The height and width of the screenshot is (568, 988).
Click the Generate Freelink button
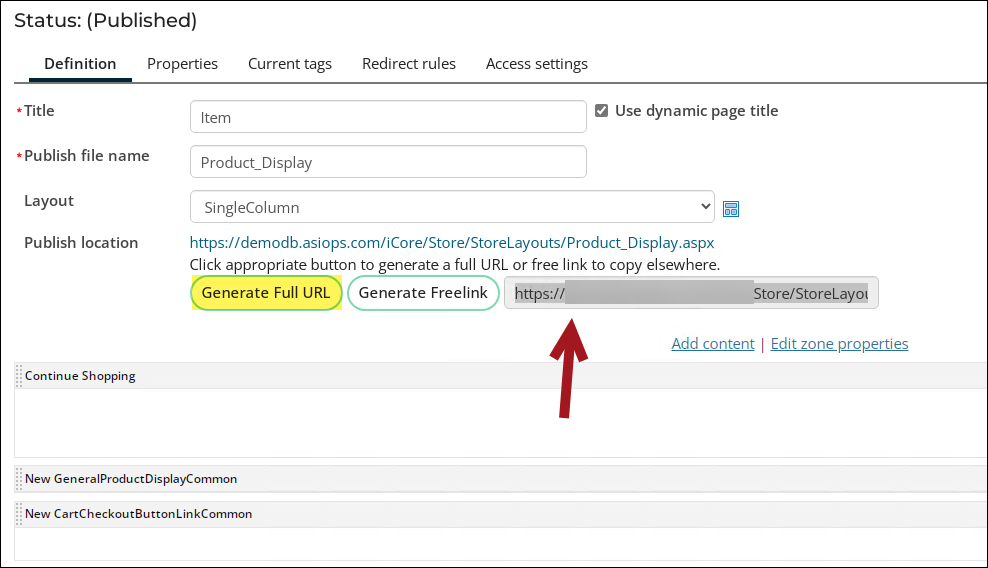point(423,293)
